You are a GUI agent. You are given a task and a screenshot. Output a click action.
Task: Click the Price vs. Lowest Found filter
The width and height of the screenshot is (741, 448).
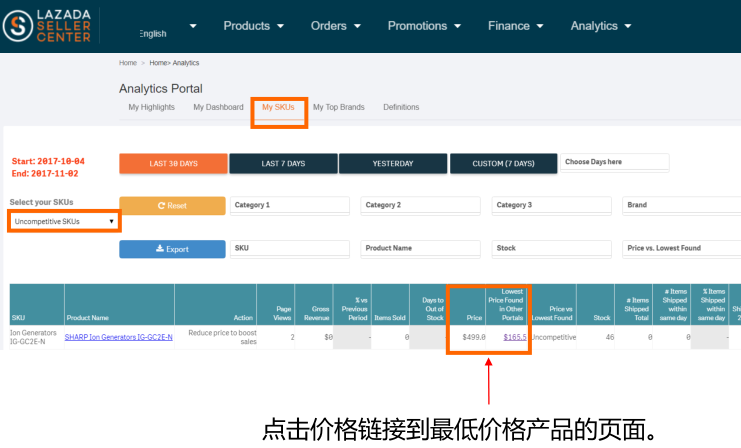click(x=681, y=249)
